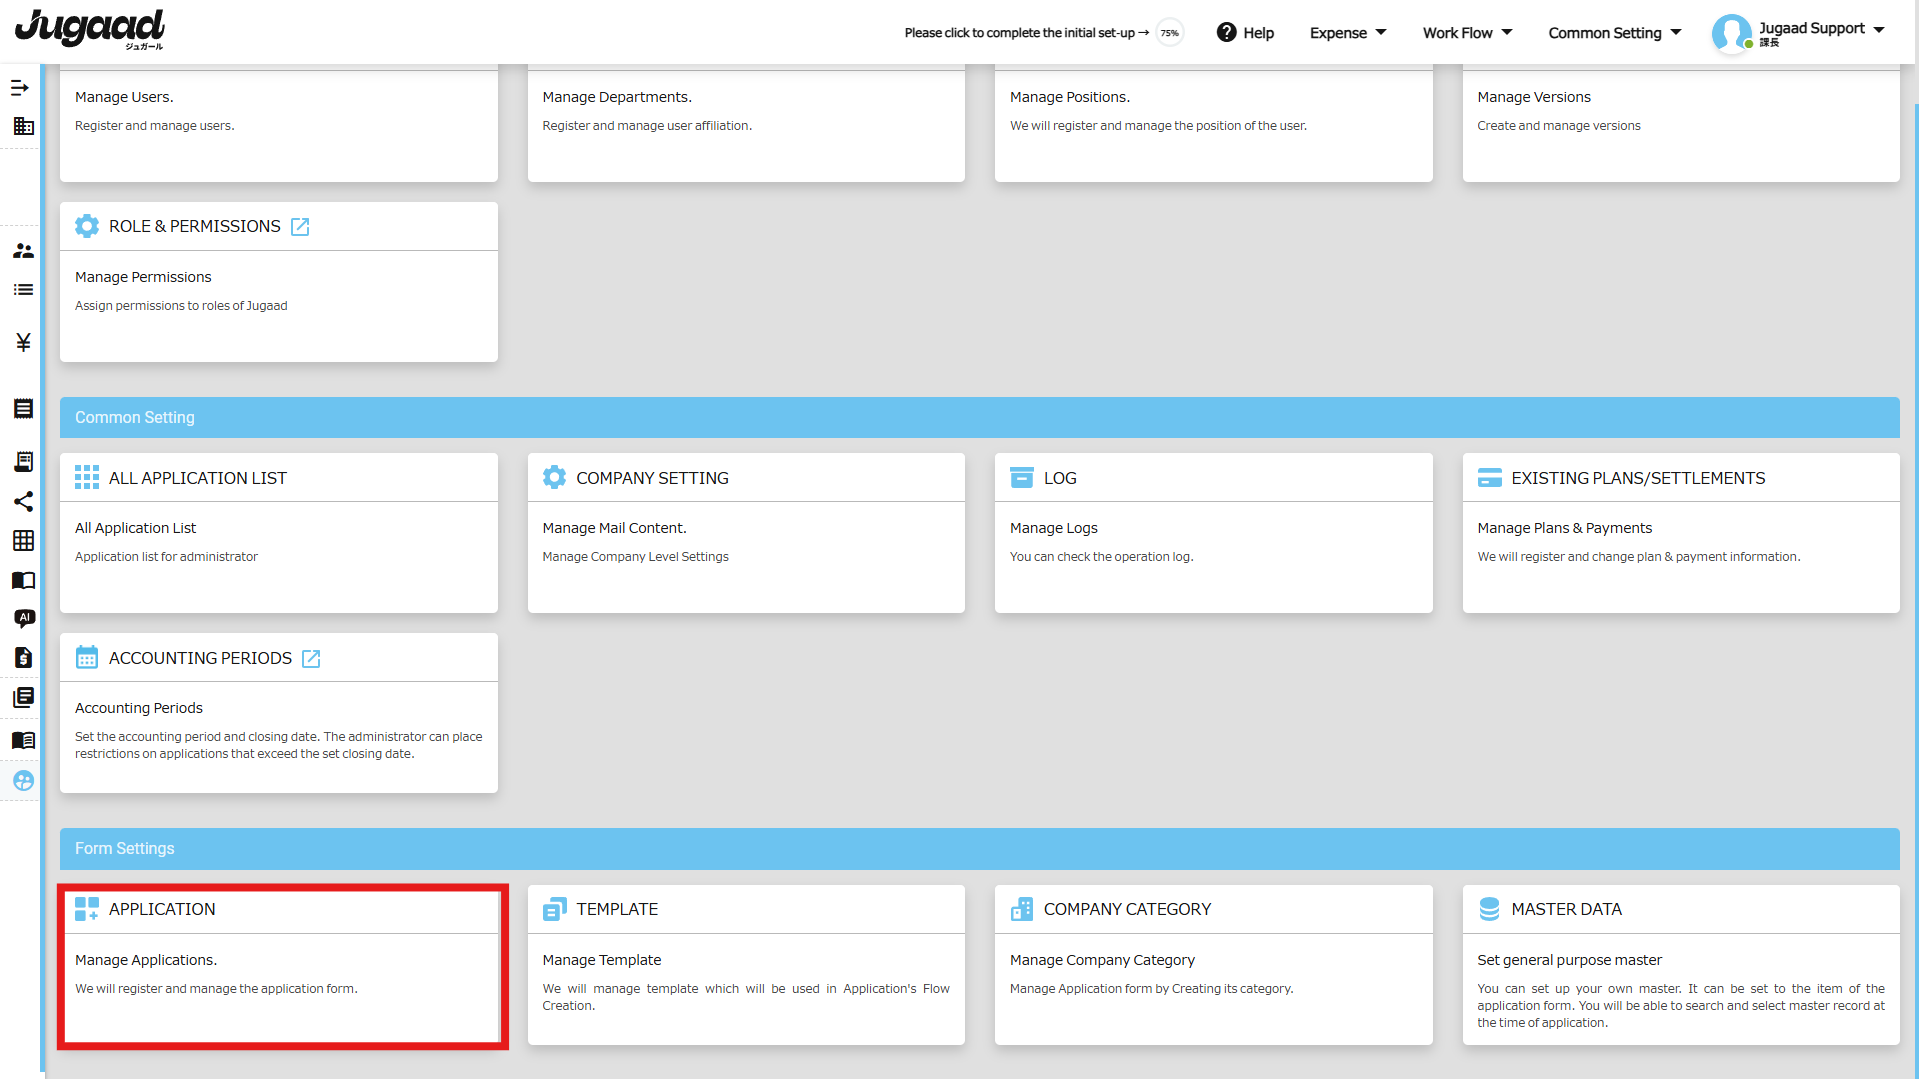Open Manage Departments card
Screen dimensions: 1919x1079
pos(746,123)
